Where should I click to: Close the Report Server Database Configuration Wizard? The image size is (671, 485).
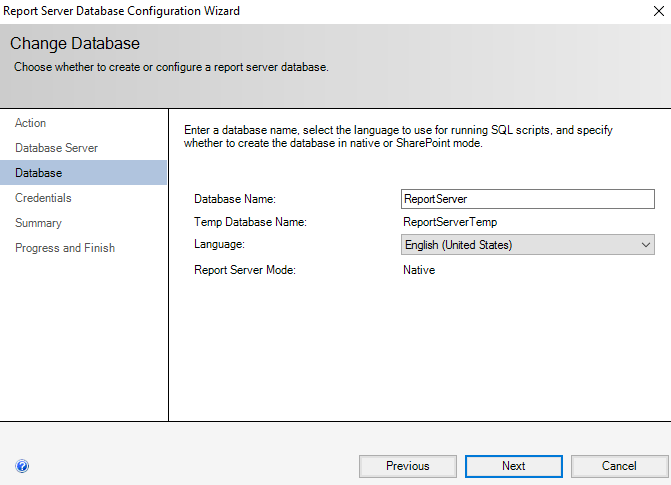point(659,11)
